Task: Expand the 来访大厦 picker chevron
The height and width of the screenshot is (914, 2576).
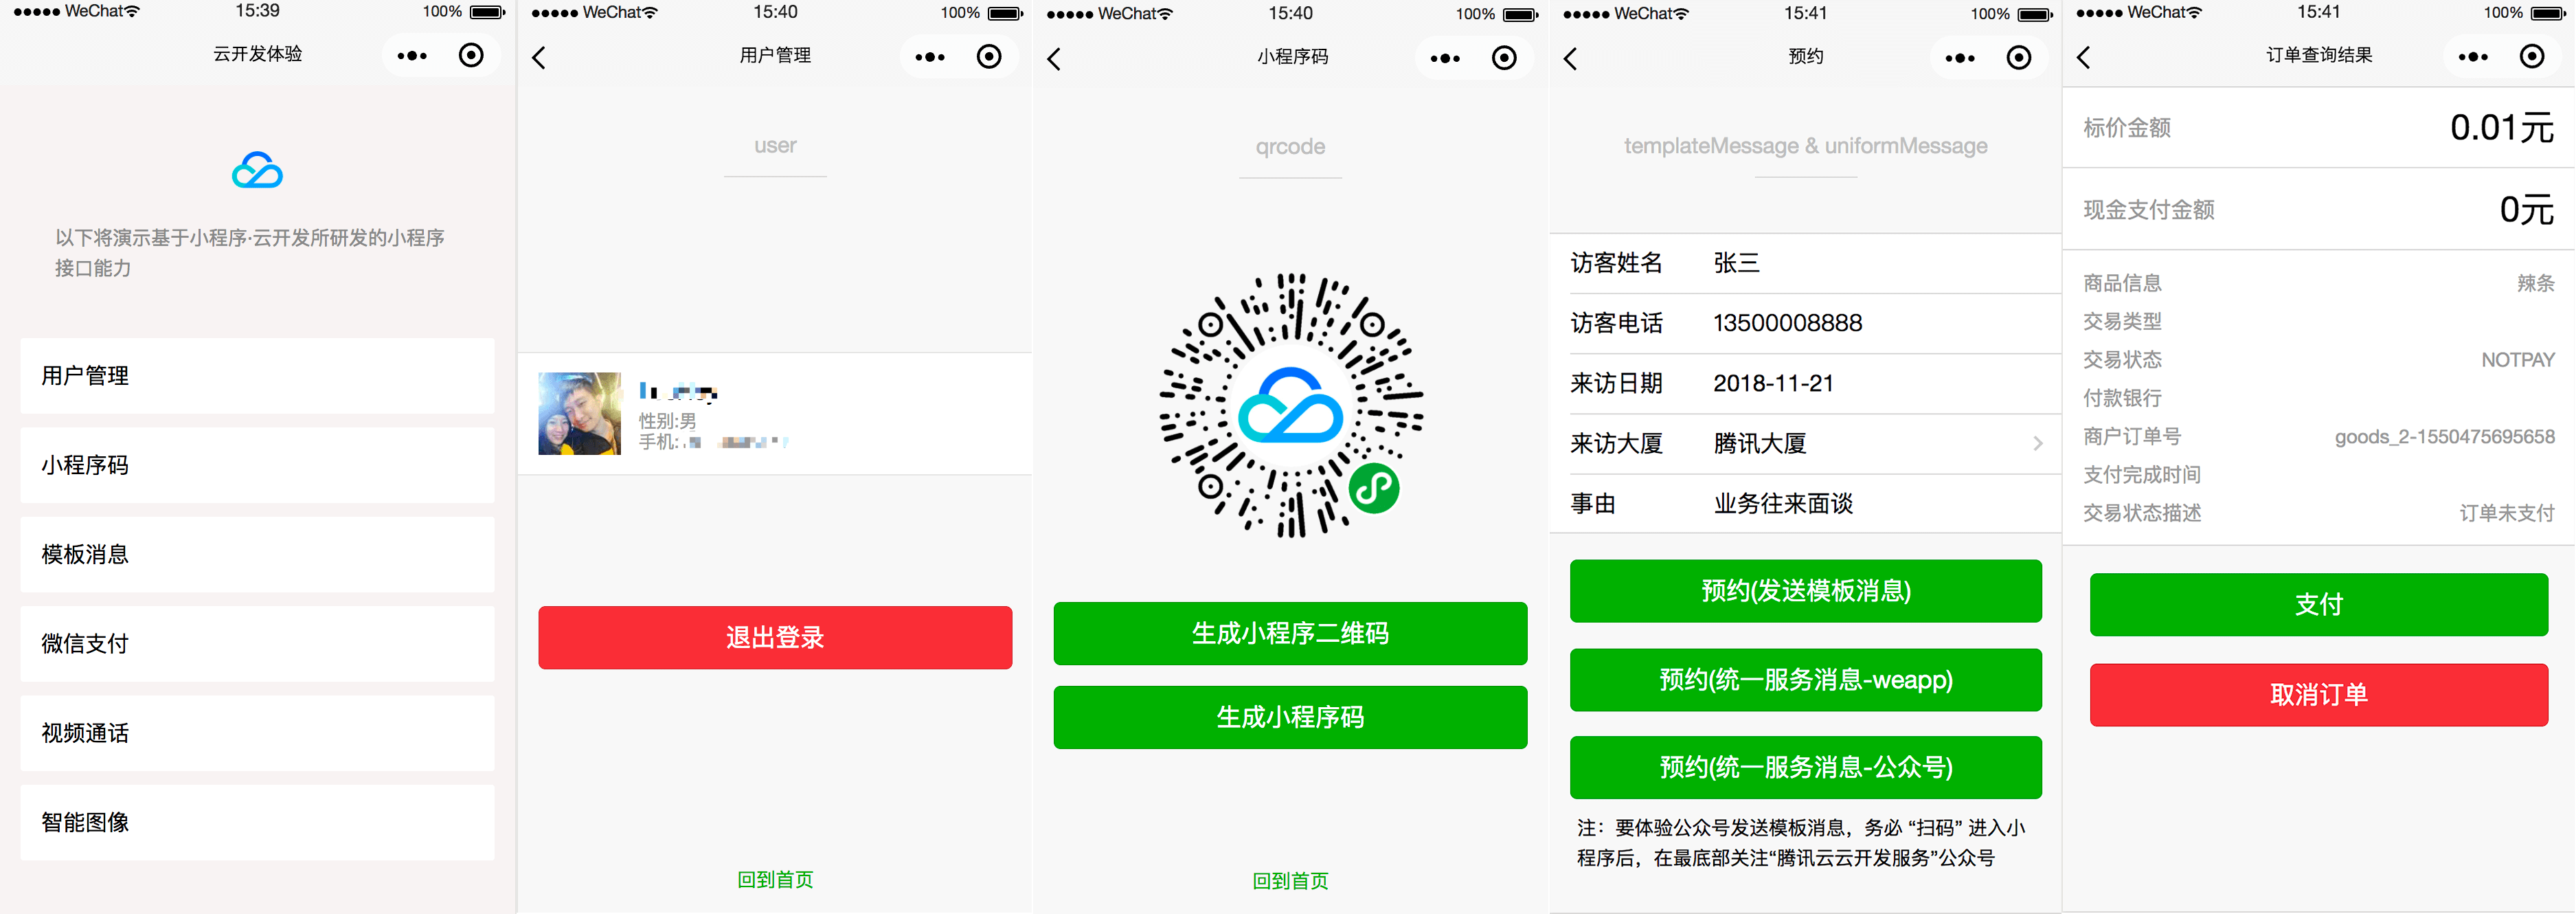Action: 2037,443
